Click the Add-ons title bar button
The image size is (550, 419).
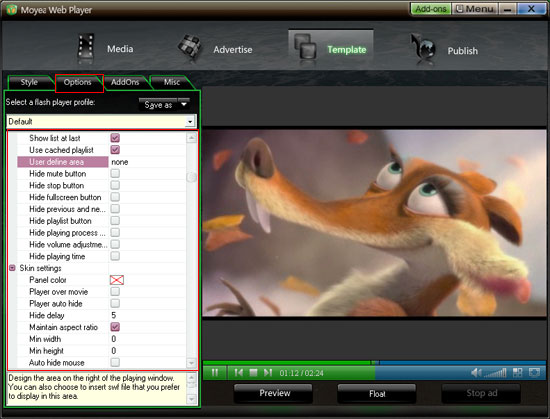click(x=431, y=9)
